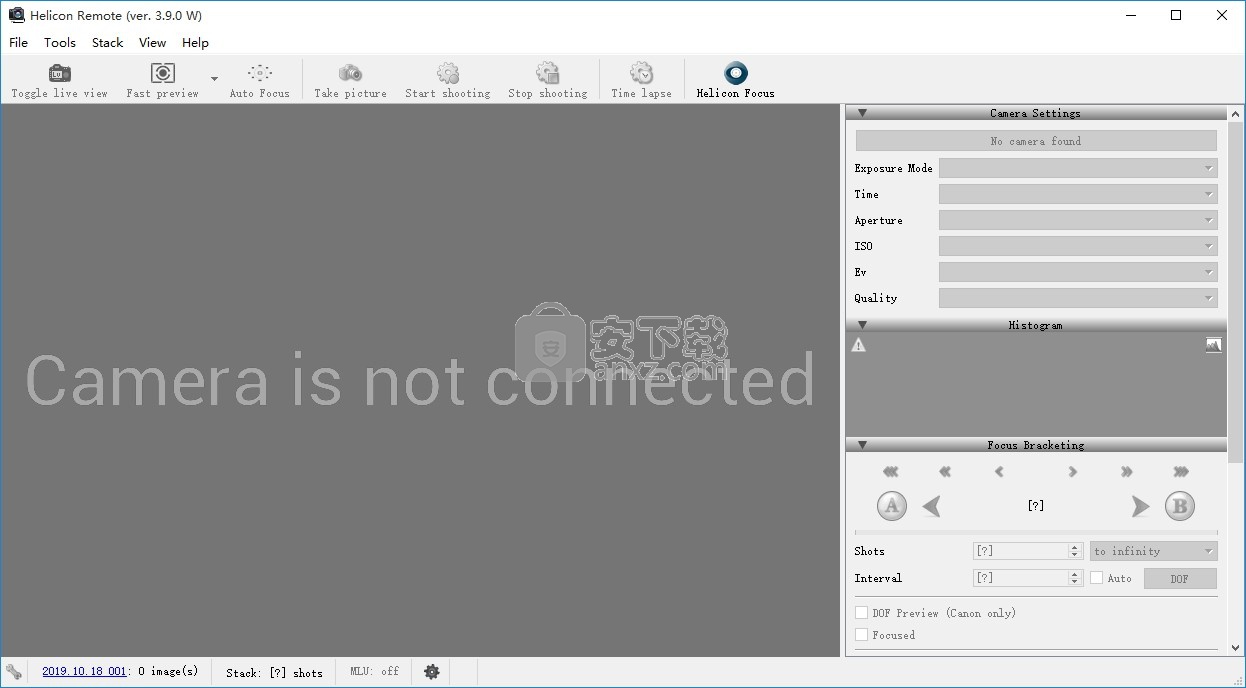
Task: Click the histogram warning triangle icon
Action: pyautogui.click(x=858, y=345)
